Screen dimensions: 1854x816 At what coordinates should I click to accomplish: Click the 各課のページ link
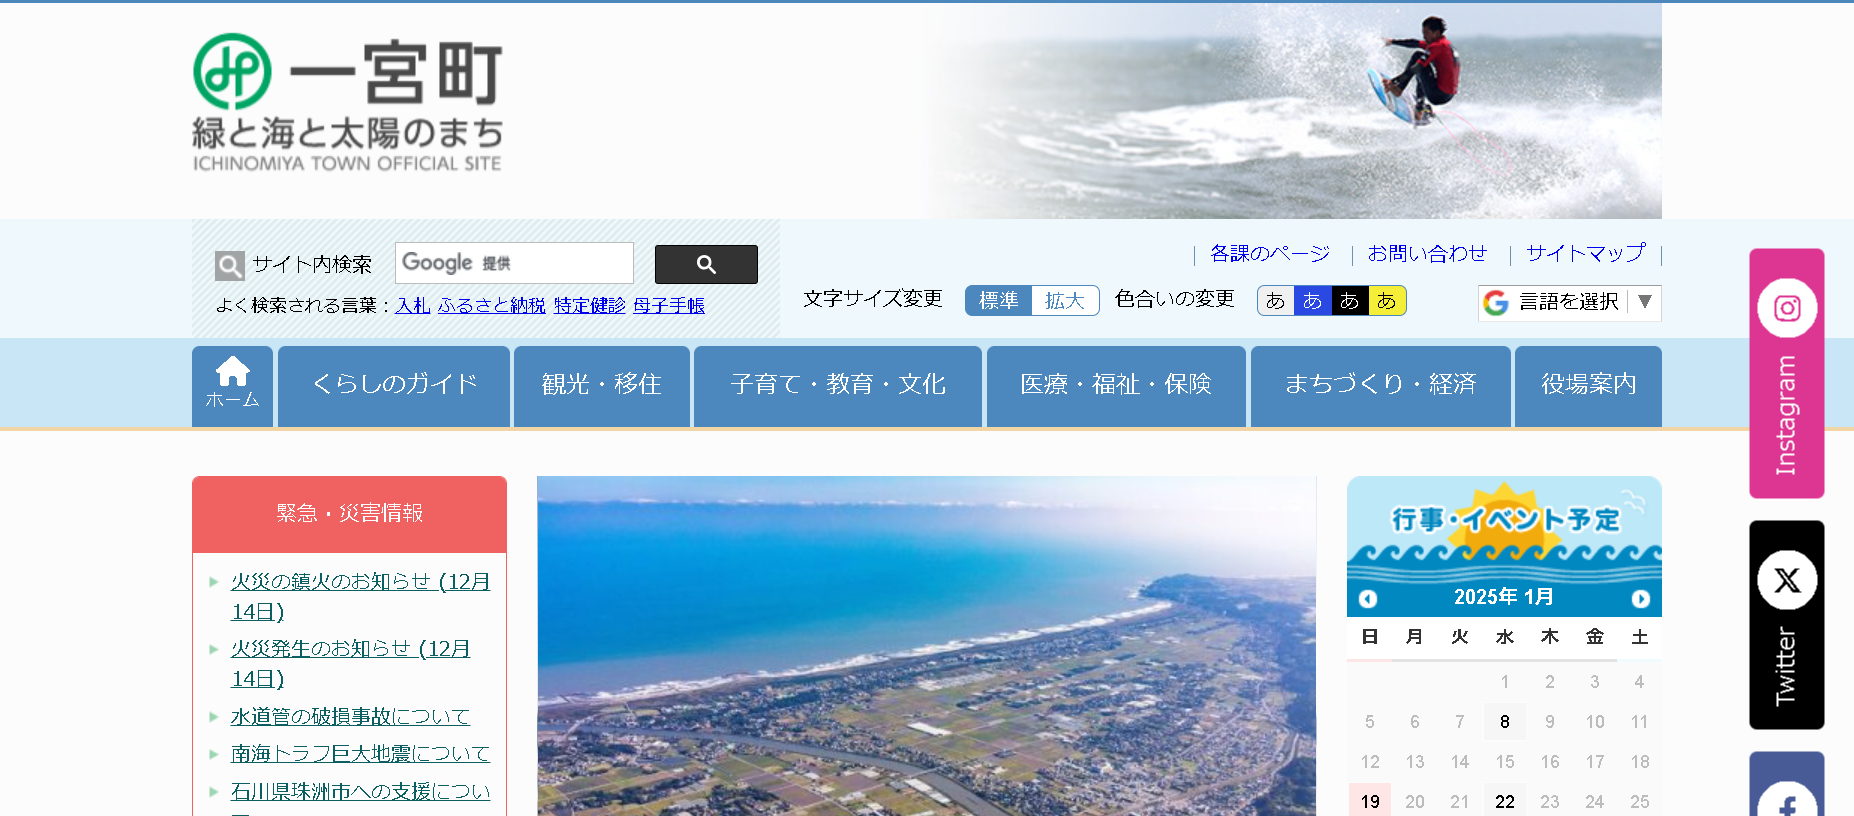point(1270,254)
